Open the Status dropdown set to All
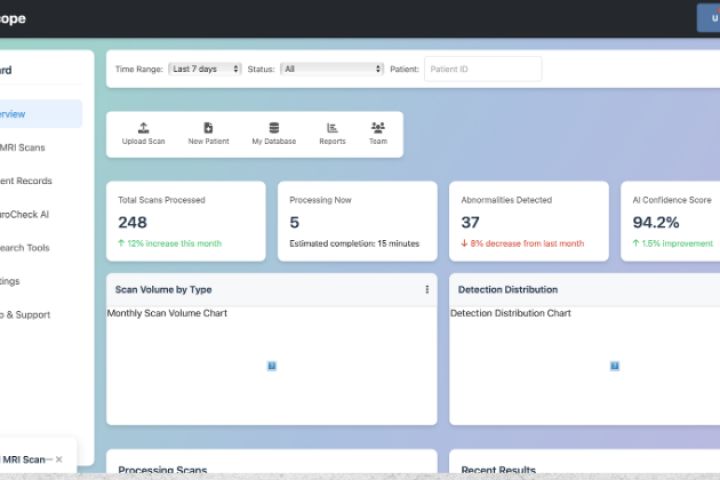This screenshot has height=480, width=720. tap(332, 69)
